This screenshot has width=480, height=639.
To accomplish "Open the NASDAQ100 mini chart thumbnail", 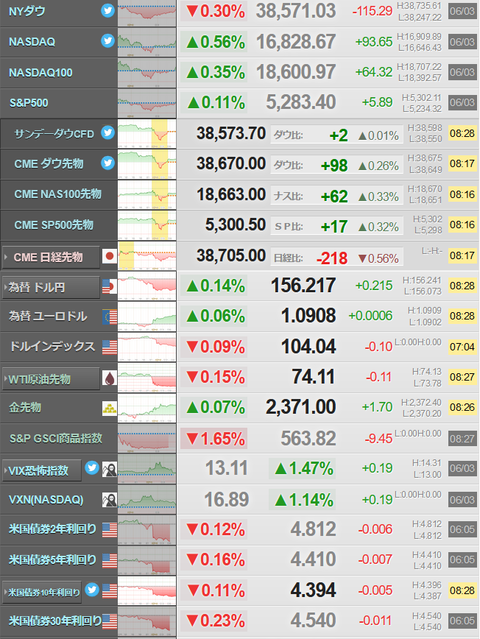I will coord(147,73).
